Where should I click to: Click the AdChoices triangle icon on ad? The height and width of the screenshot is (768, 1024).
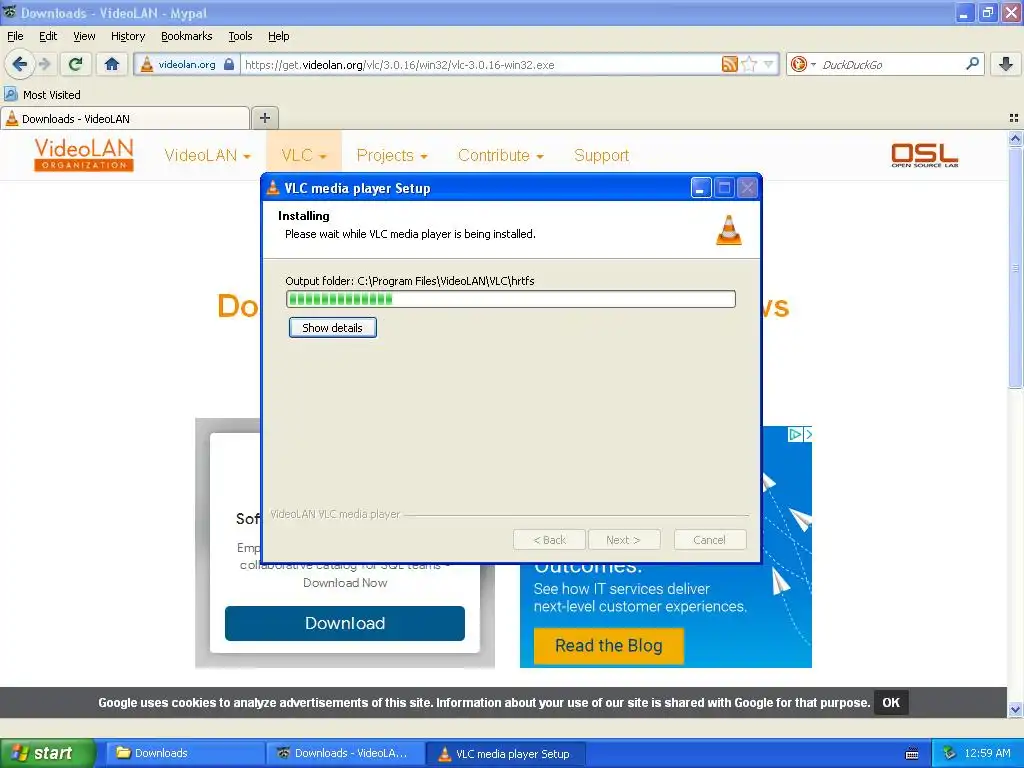pos(795,434)
